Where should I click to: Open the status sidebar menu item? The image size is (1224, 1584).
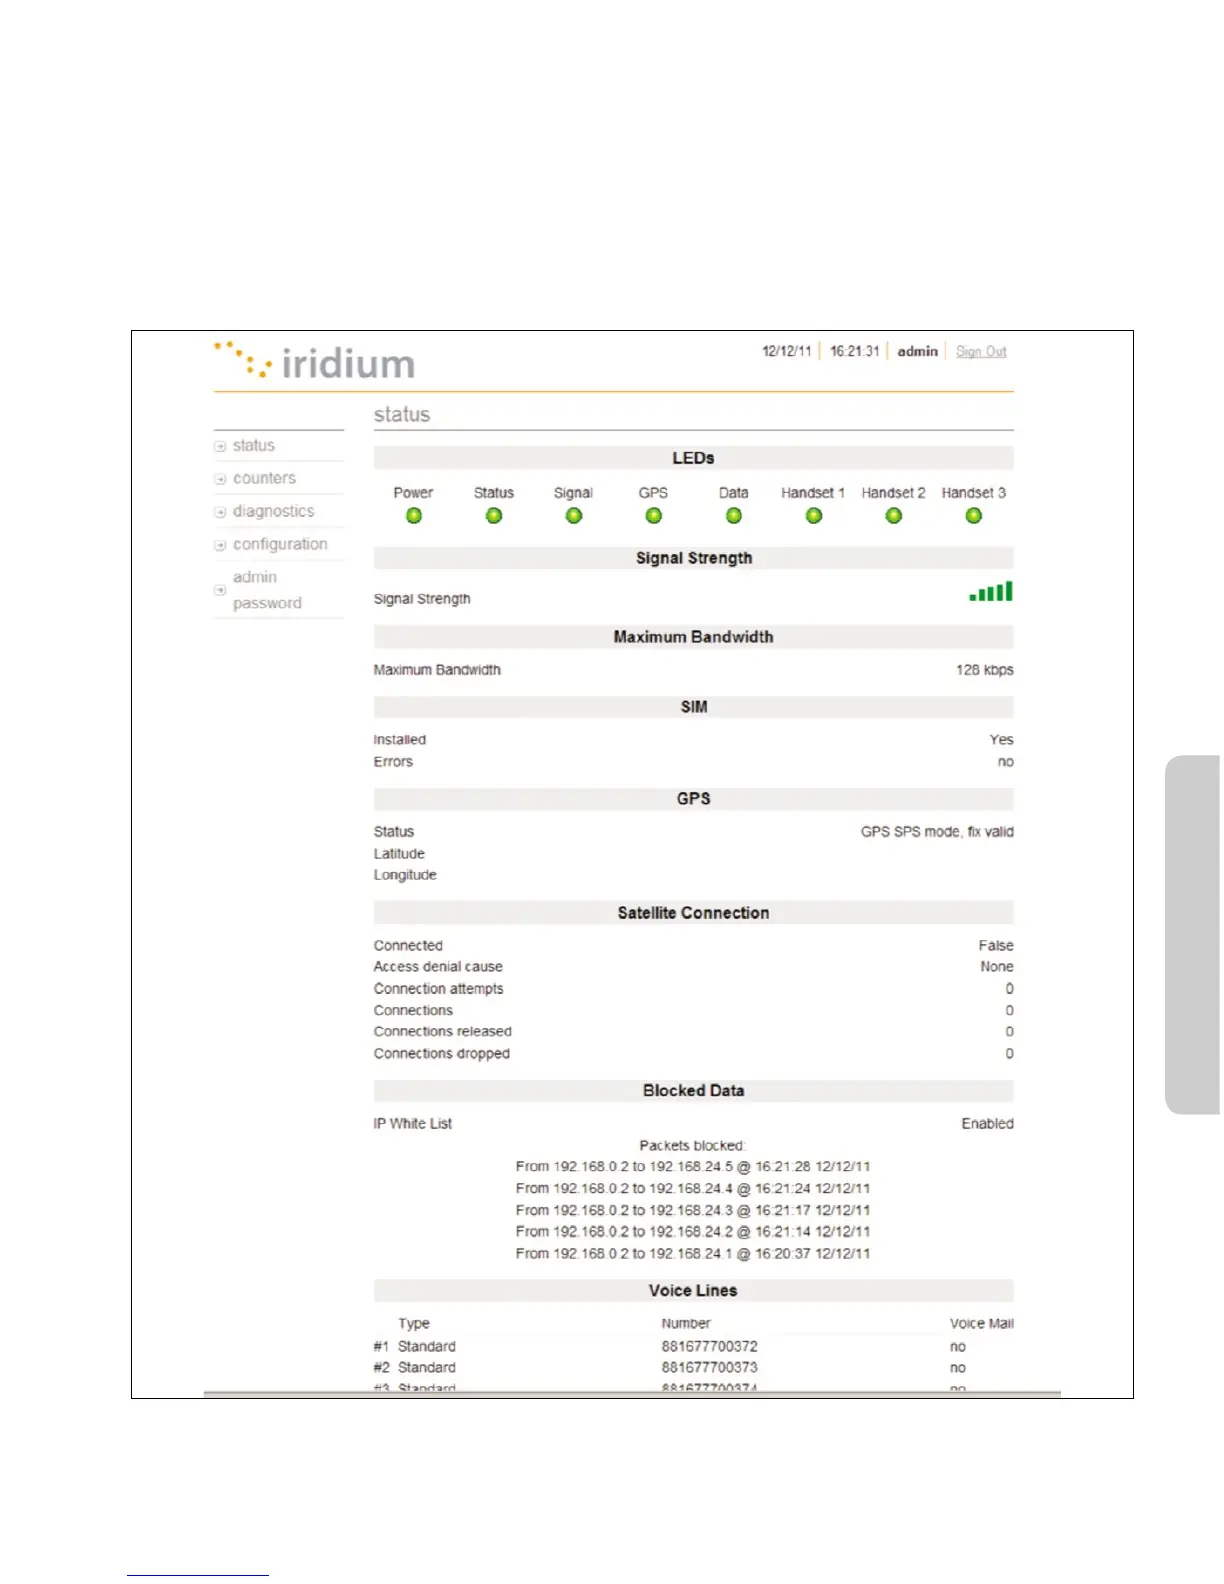click(254, 446)
